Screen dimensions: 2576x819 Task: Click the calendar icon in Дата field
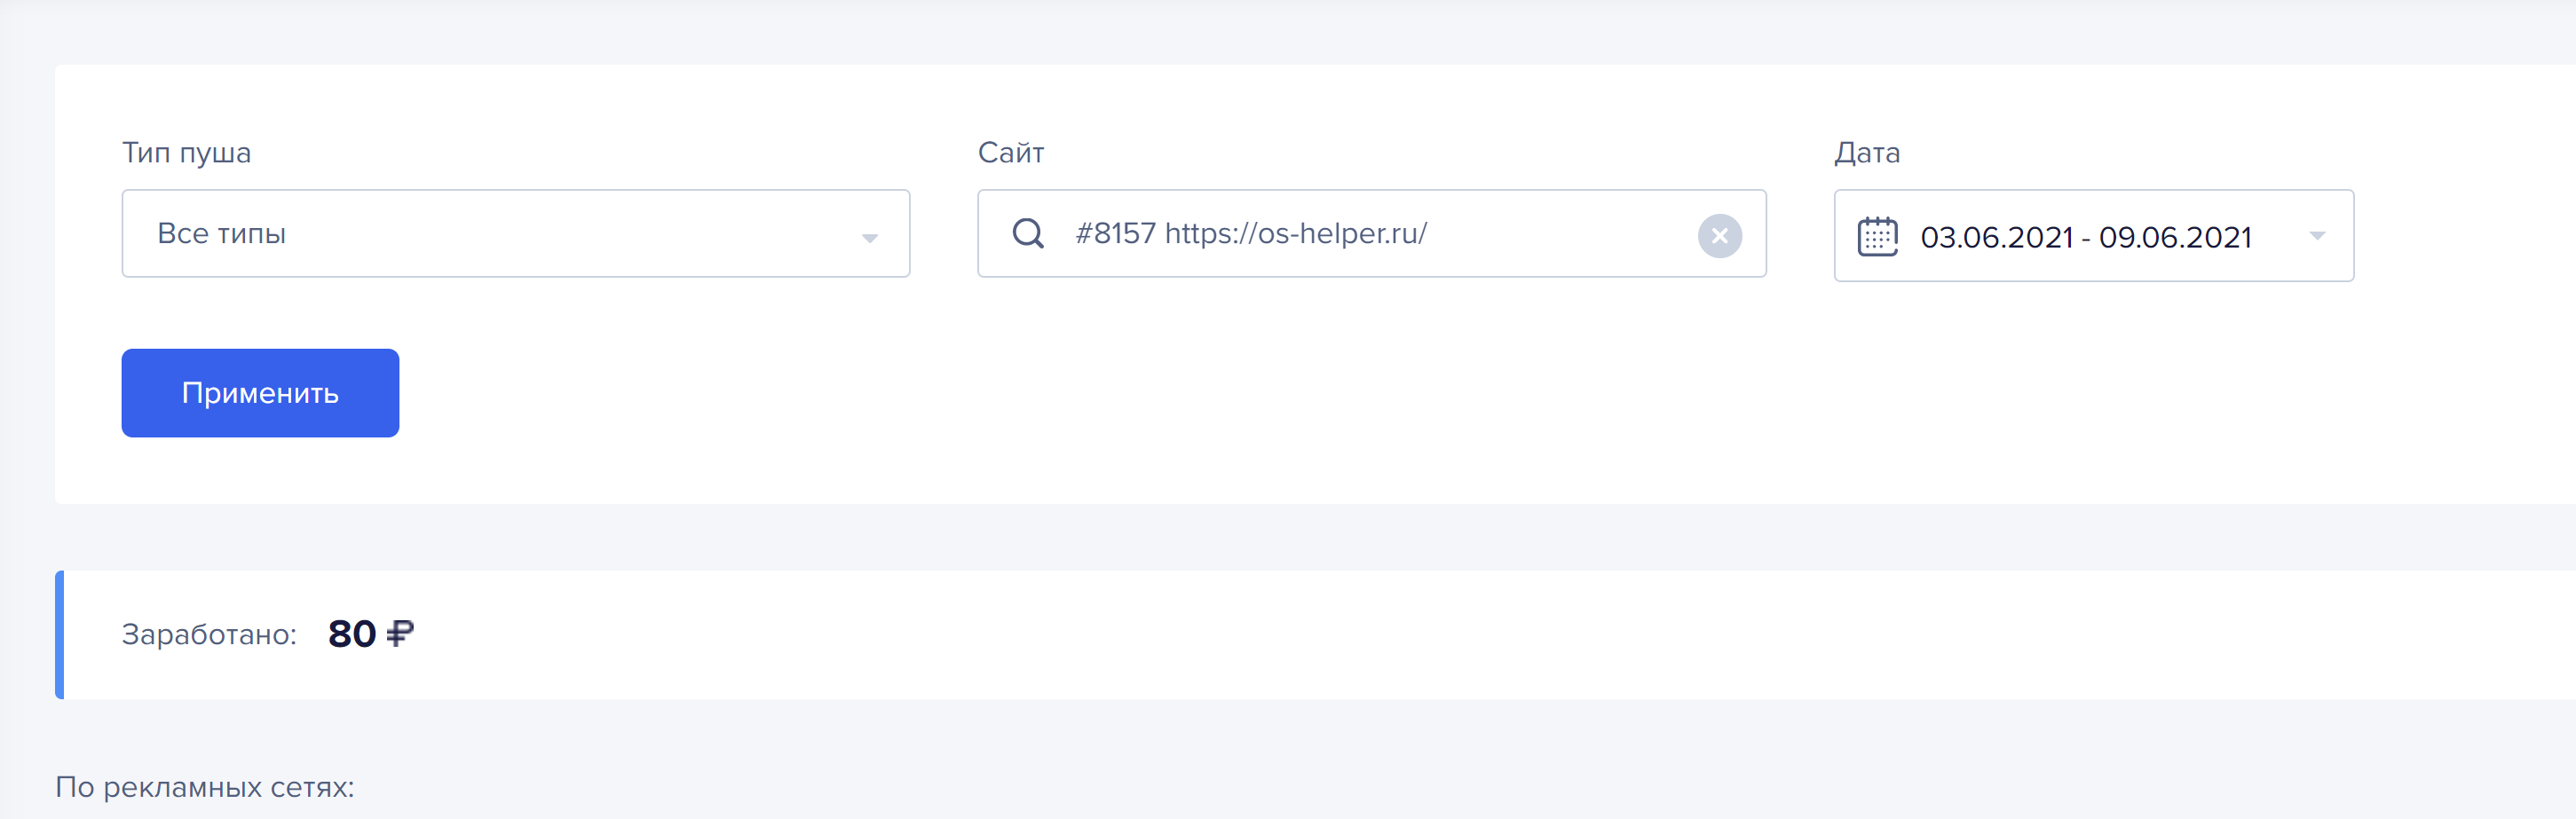[1877, 236]
